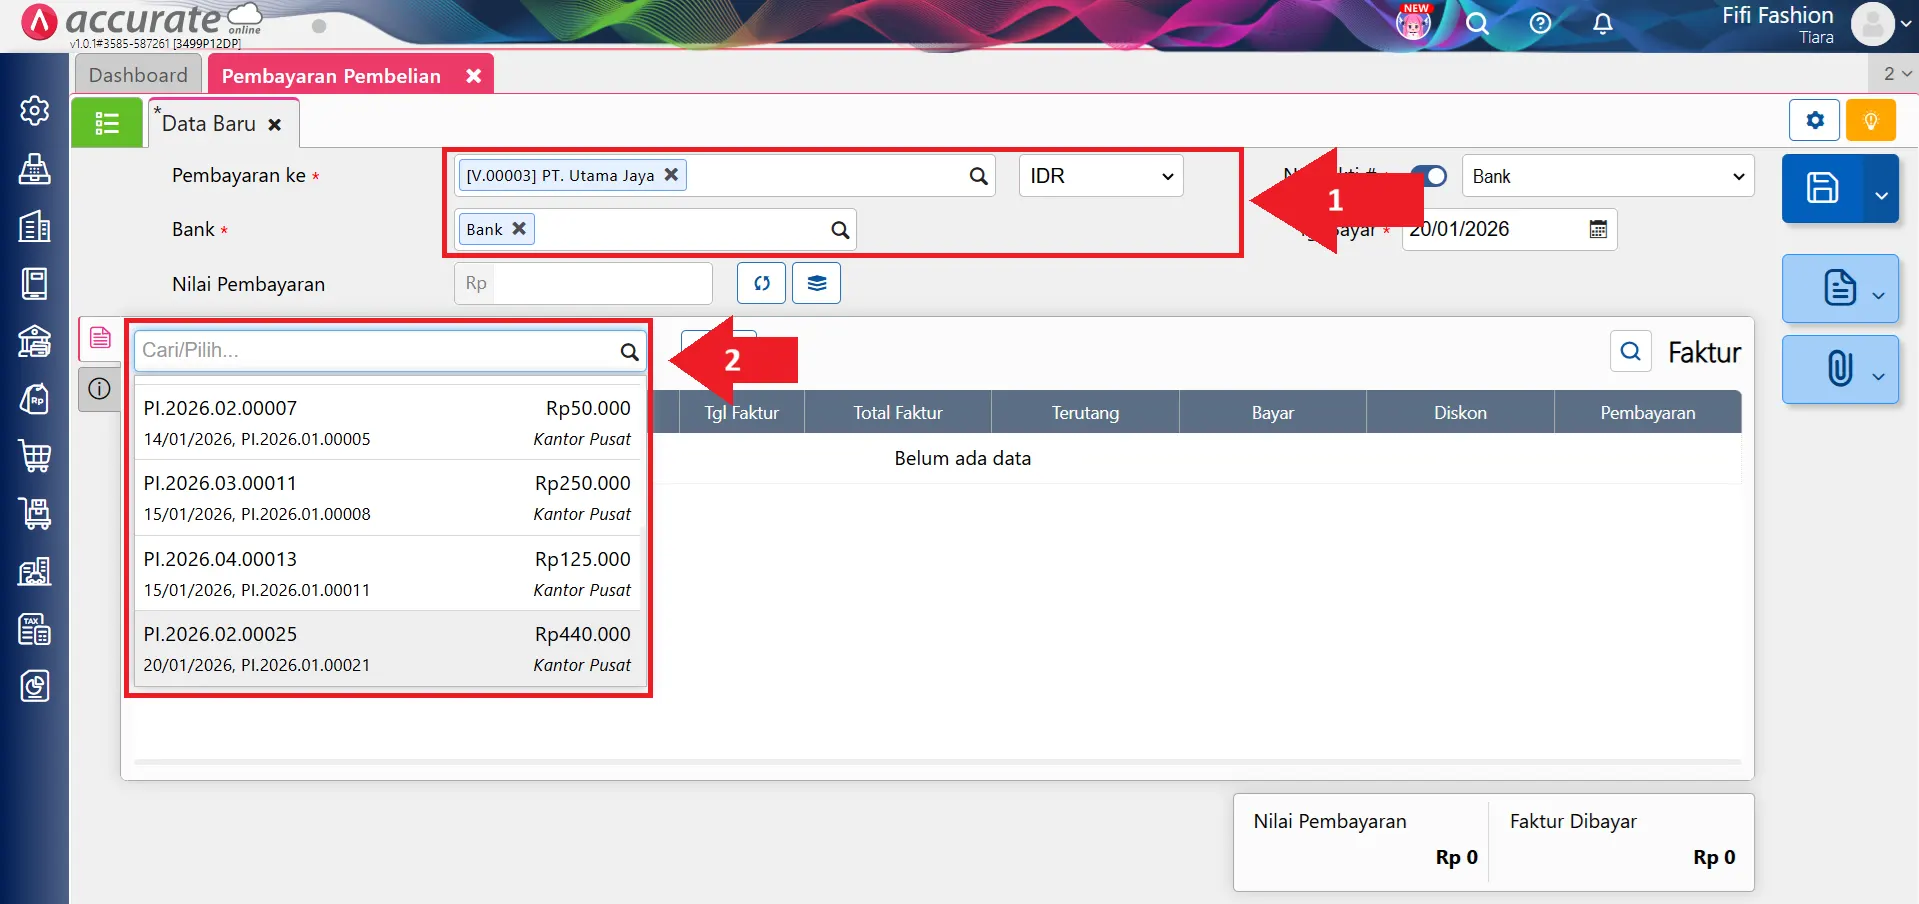Click the blue save diskette icon

pos(1821,188)
